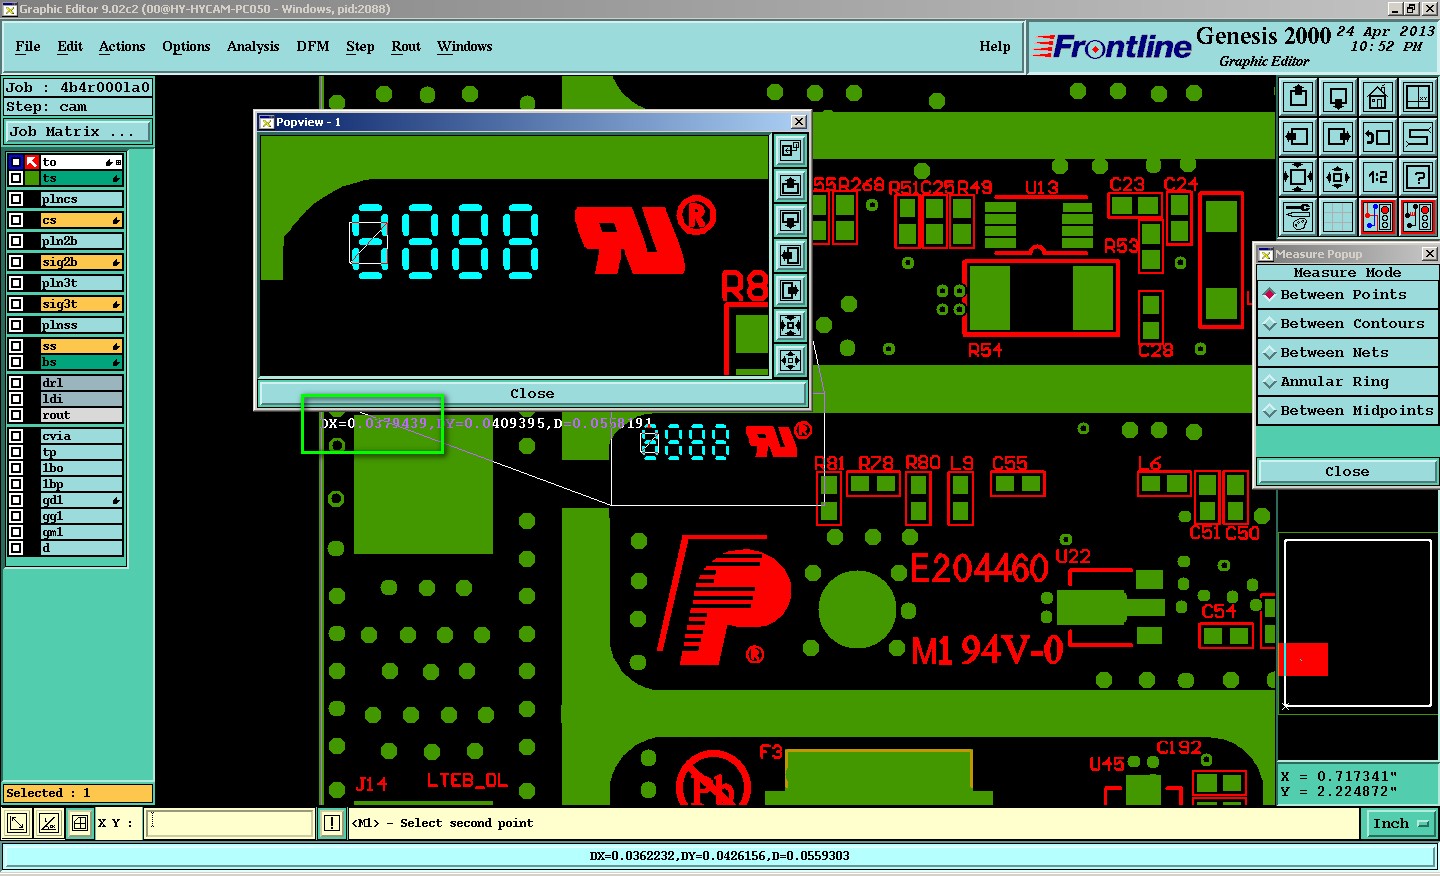Screen dimensions: 1440x876
Task: Click Popview pan down icon
Action: (x=790, y=220)
